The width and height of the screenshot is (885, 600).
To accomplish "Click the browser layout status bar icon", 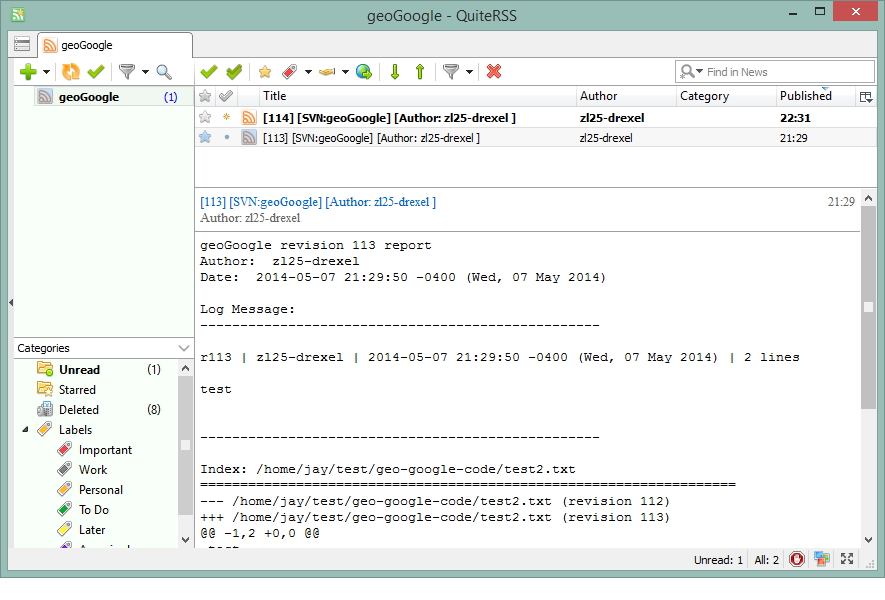I will [x=822, y=559].
